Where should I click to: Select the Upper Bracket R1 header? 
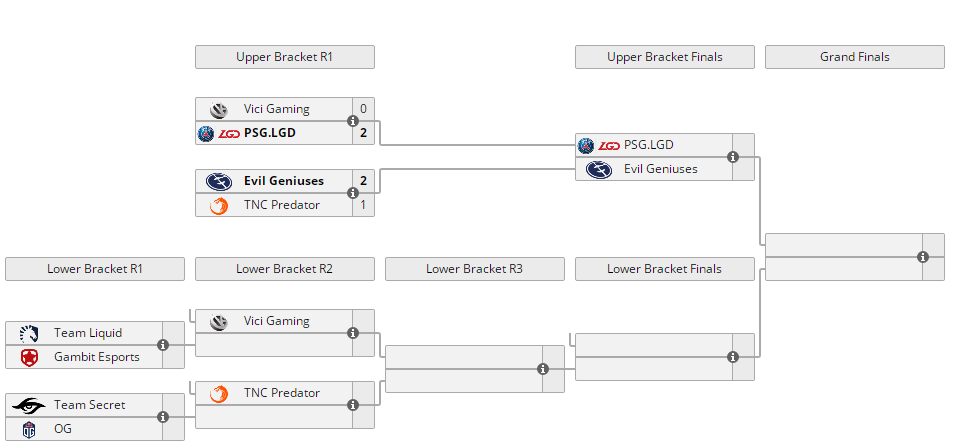(284, 57)
